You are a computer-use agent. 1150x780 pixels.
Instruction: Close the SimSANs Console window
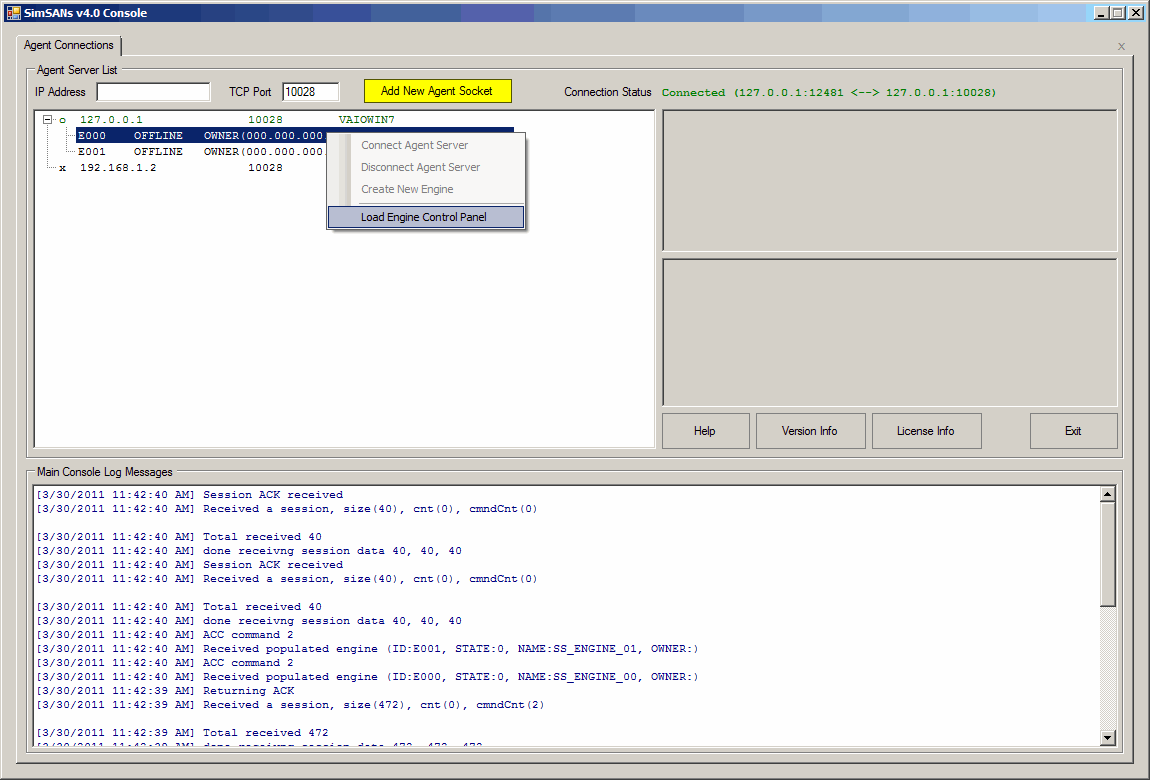click(1135, 12)
